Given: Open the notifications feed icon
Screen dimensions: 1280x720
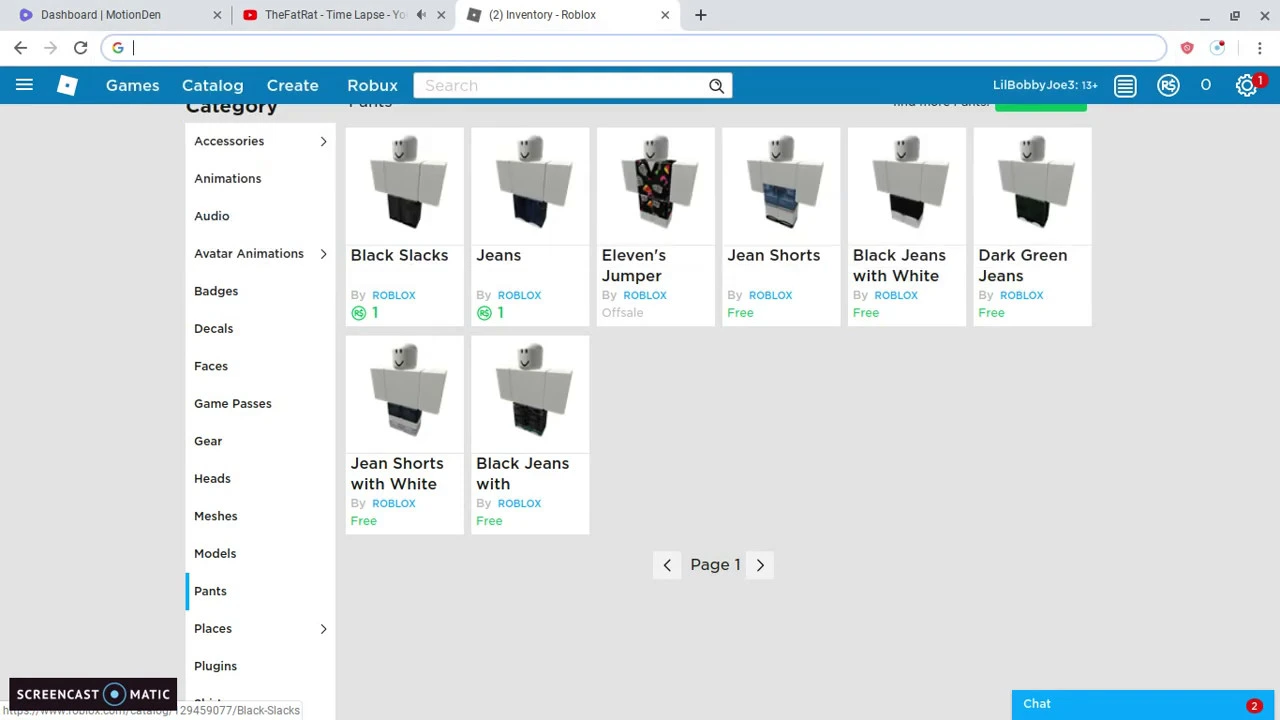Looking at the screenshot, I should (1125, 86).
